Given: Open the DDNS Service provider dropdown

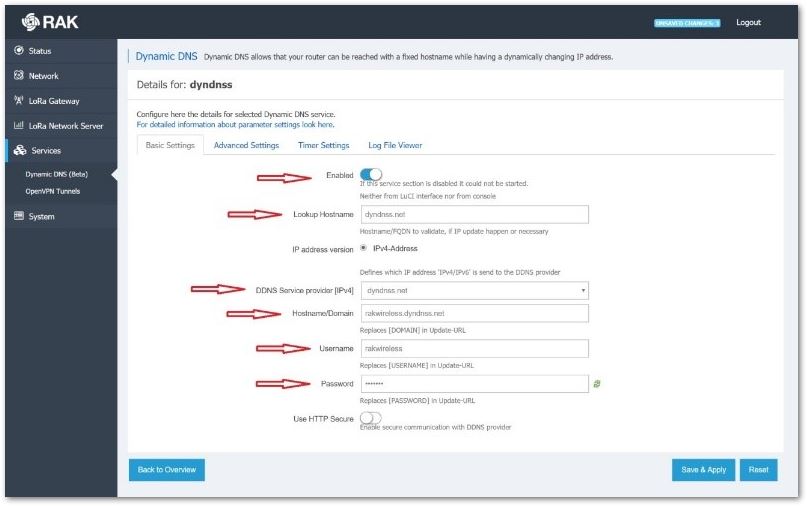Looking at the screenshot, I should click(x=474, y=291).
